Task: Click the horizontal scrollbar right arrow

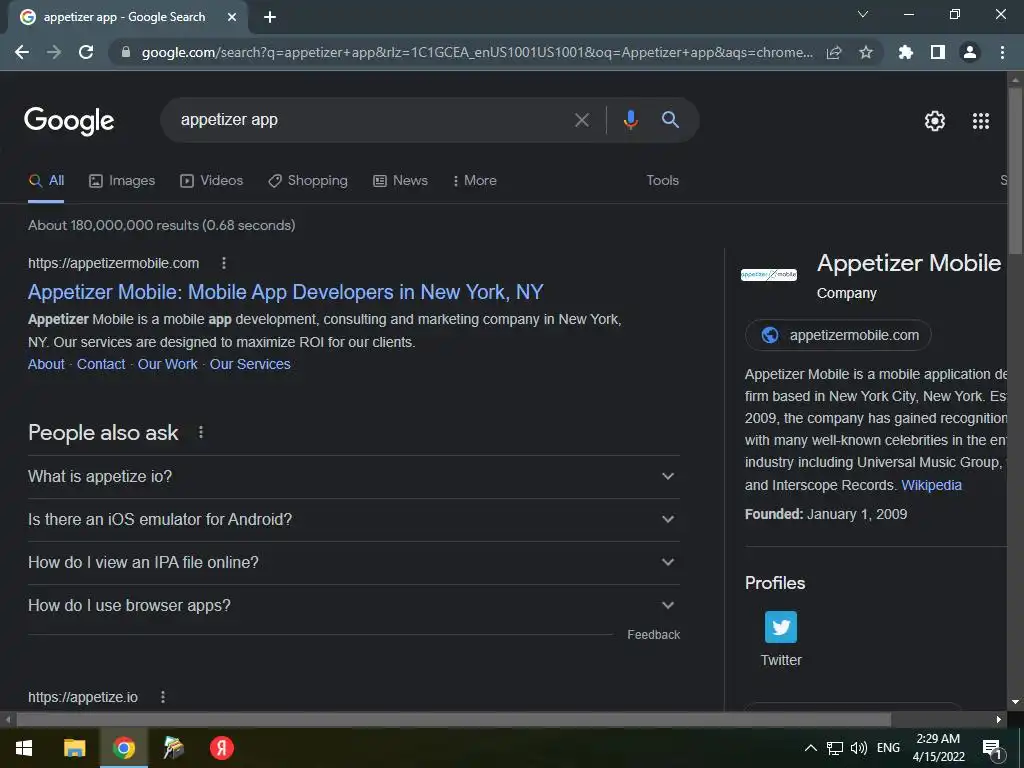Action: coord(999,720)
